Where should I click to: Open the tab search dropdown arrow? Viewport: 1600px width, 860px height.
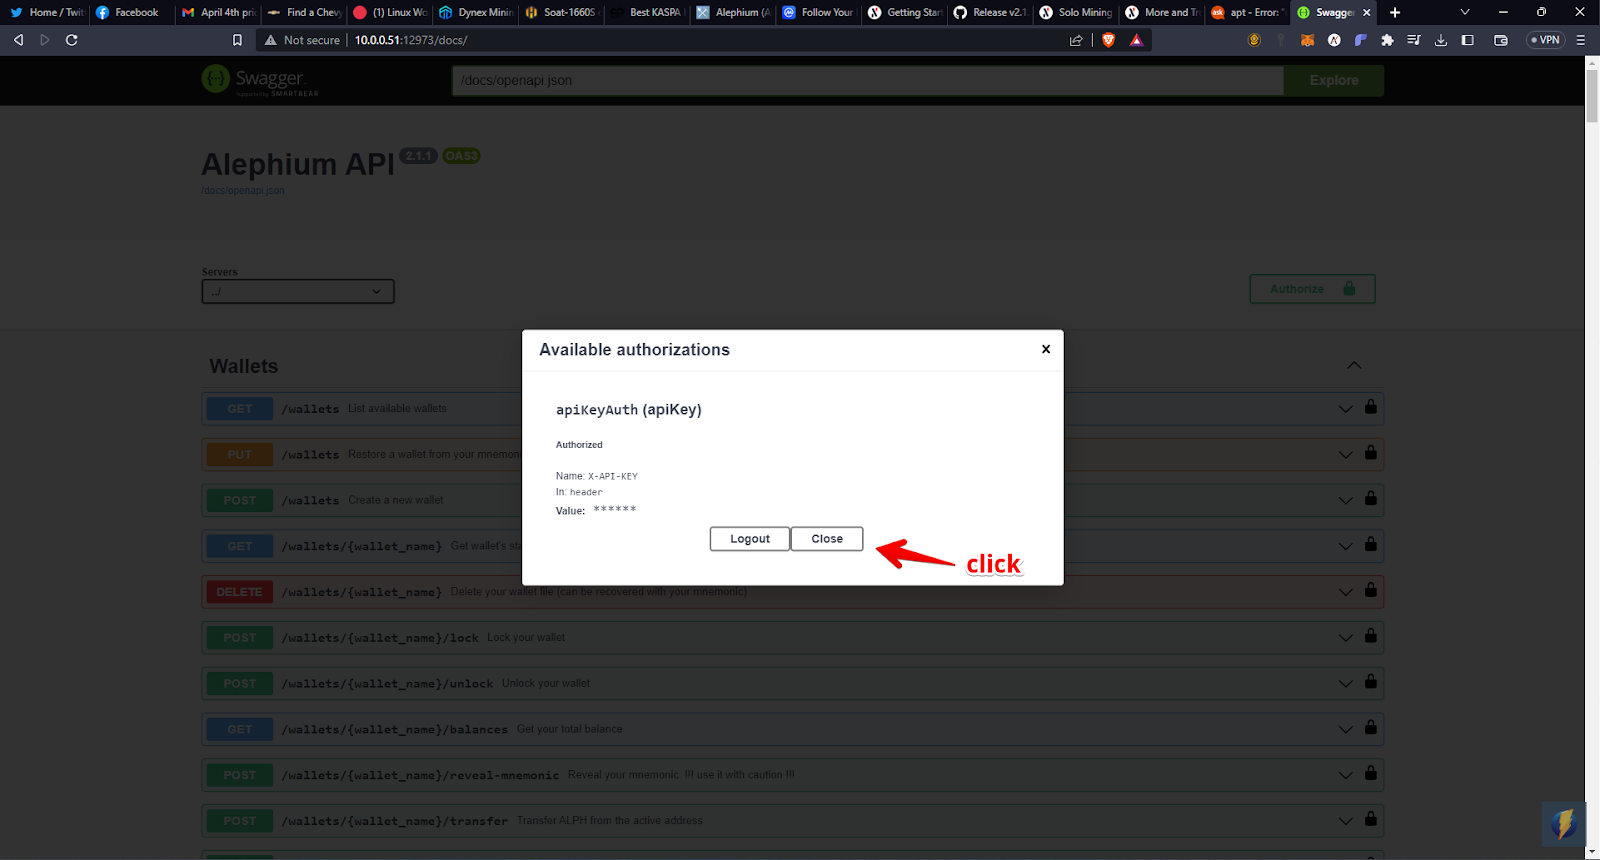[1465, 12]
